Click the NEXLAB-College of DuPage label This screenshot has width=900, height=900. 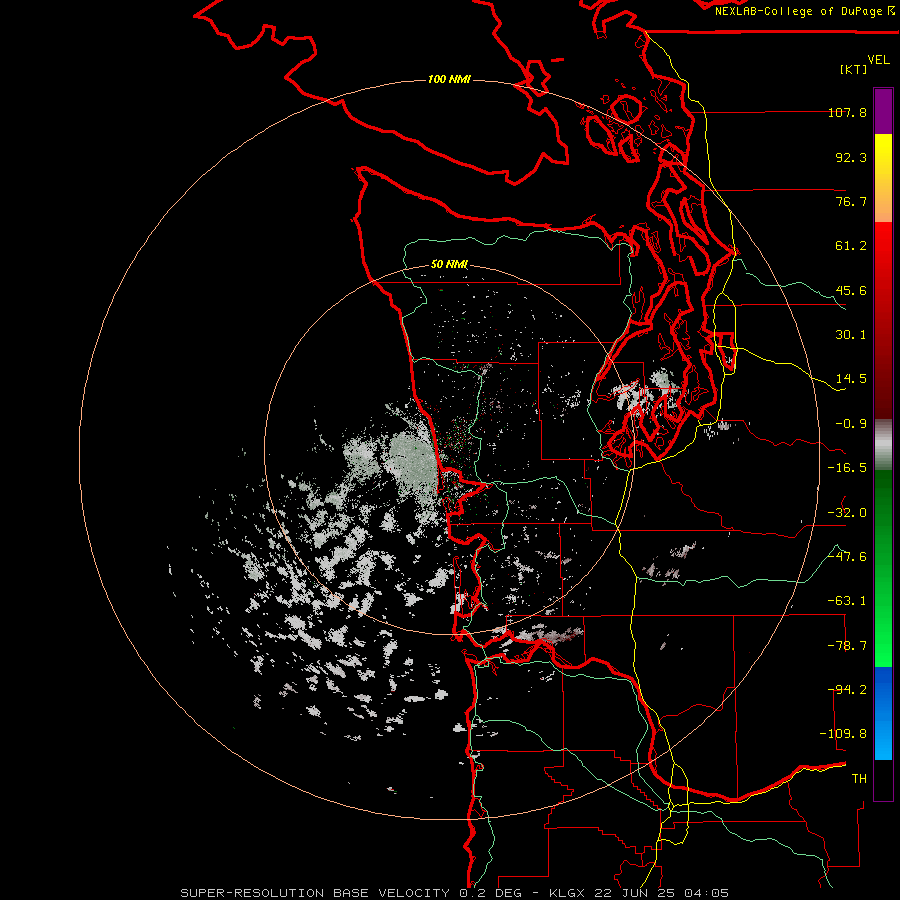point(805,11)
